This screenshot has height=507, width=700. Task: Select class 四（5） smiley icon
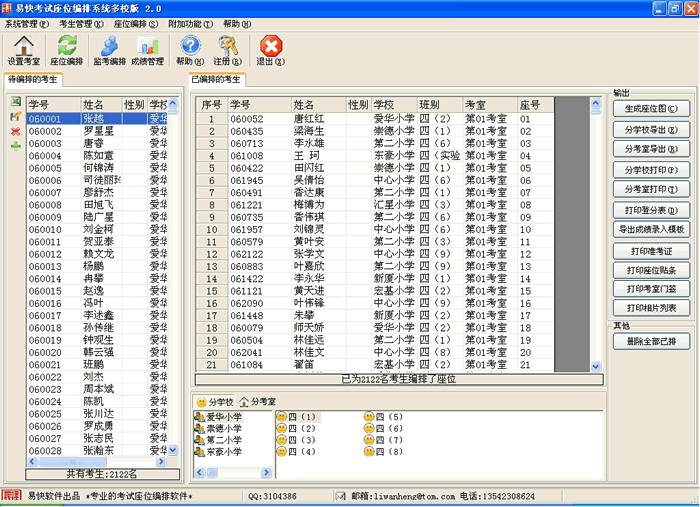click(369, 417)
